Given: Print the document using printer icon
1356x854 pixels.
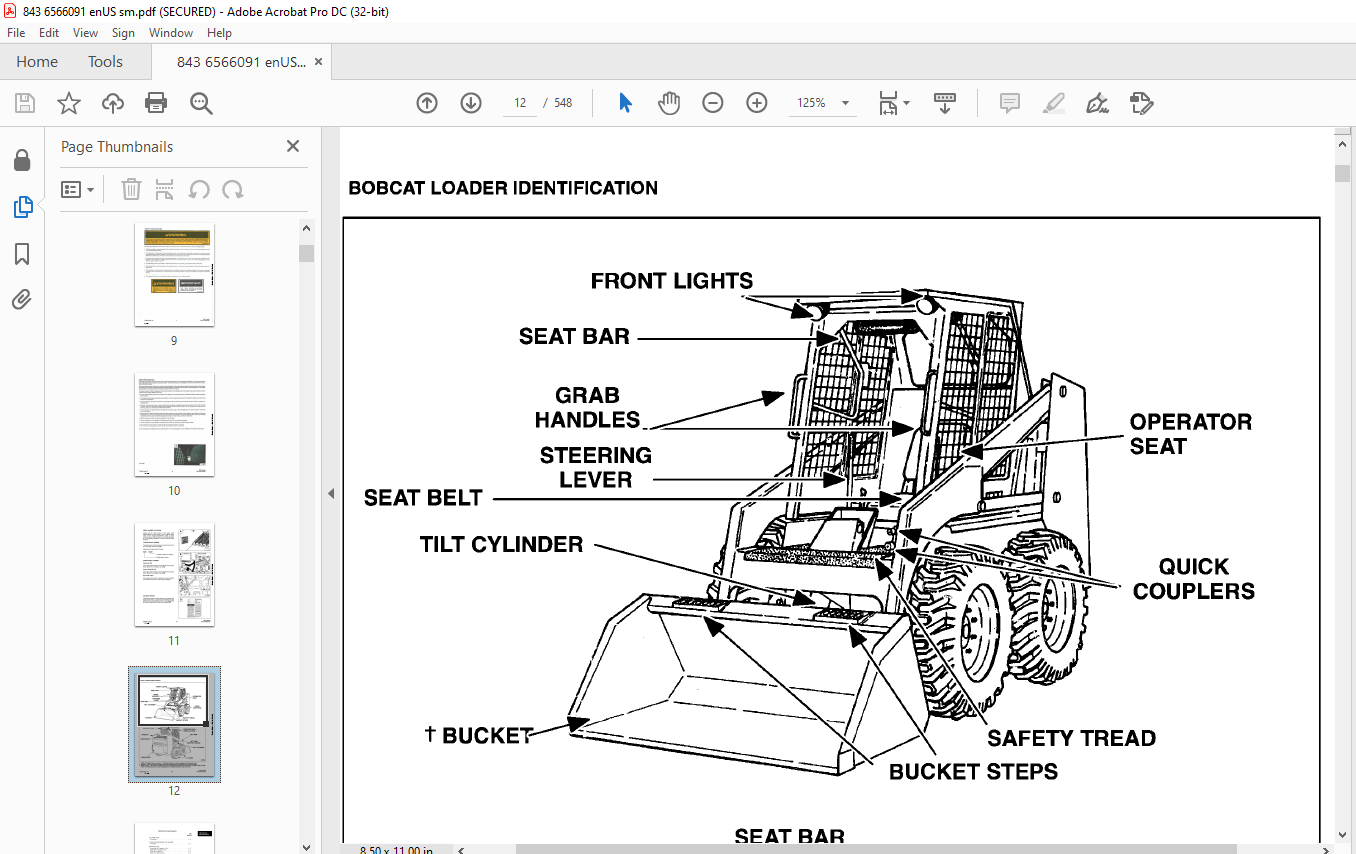Looking at the screenshot, I should pyautogui.click(x=156, y=103).
